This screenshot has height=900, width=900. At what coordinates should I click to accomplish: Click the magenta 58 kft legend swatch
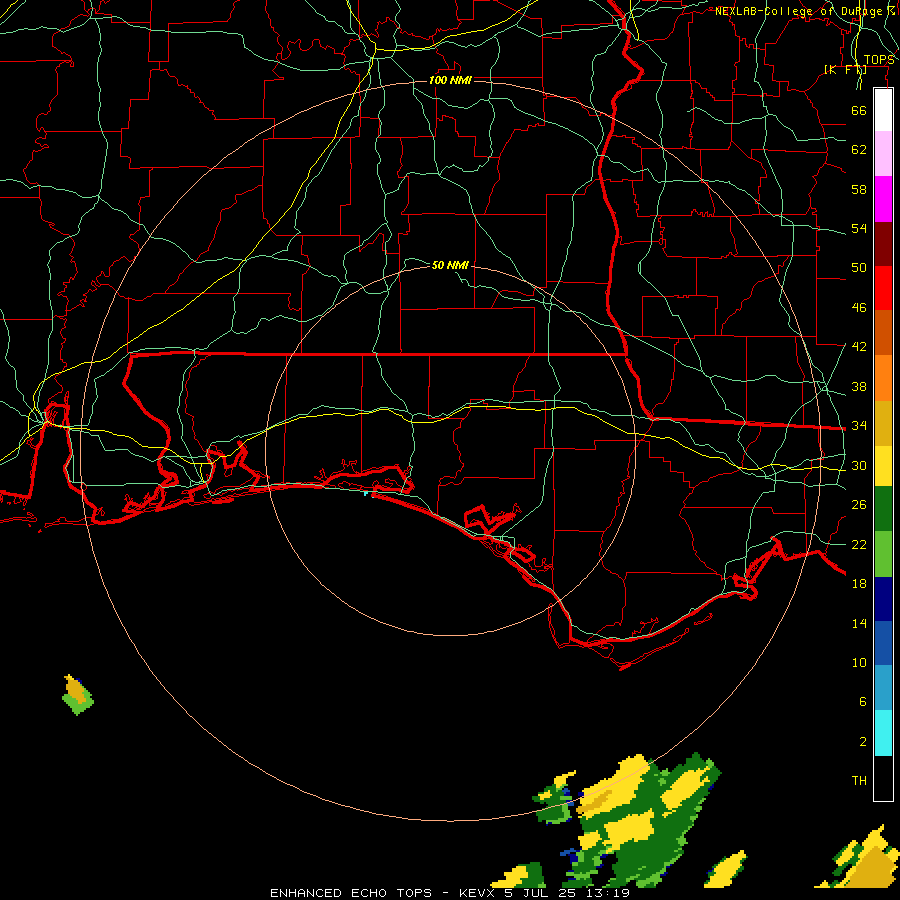pyautogui.click(x=883, y=199)
